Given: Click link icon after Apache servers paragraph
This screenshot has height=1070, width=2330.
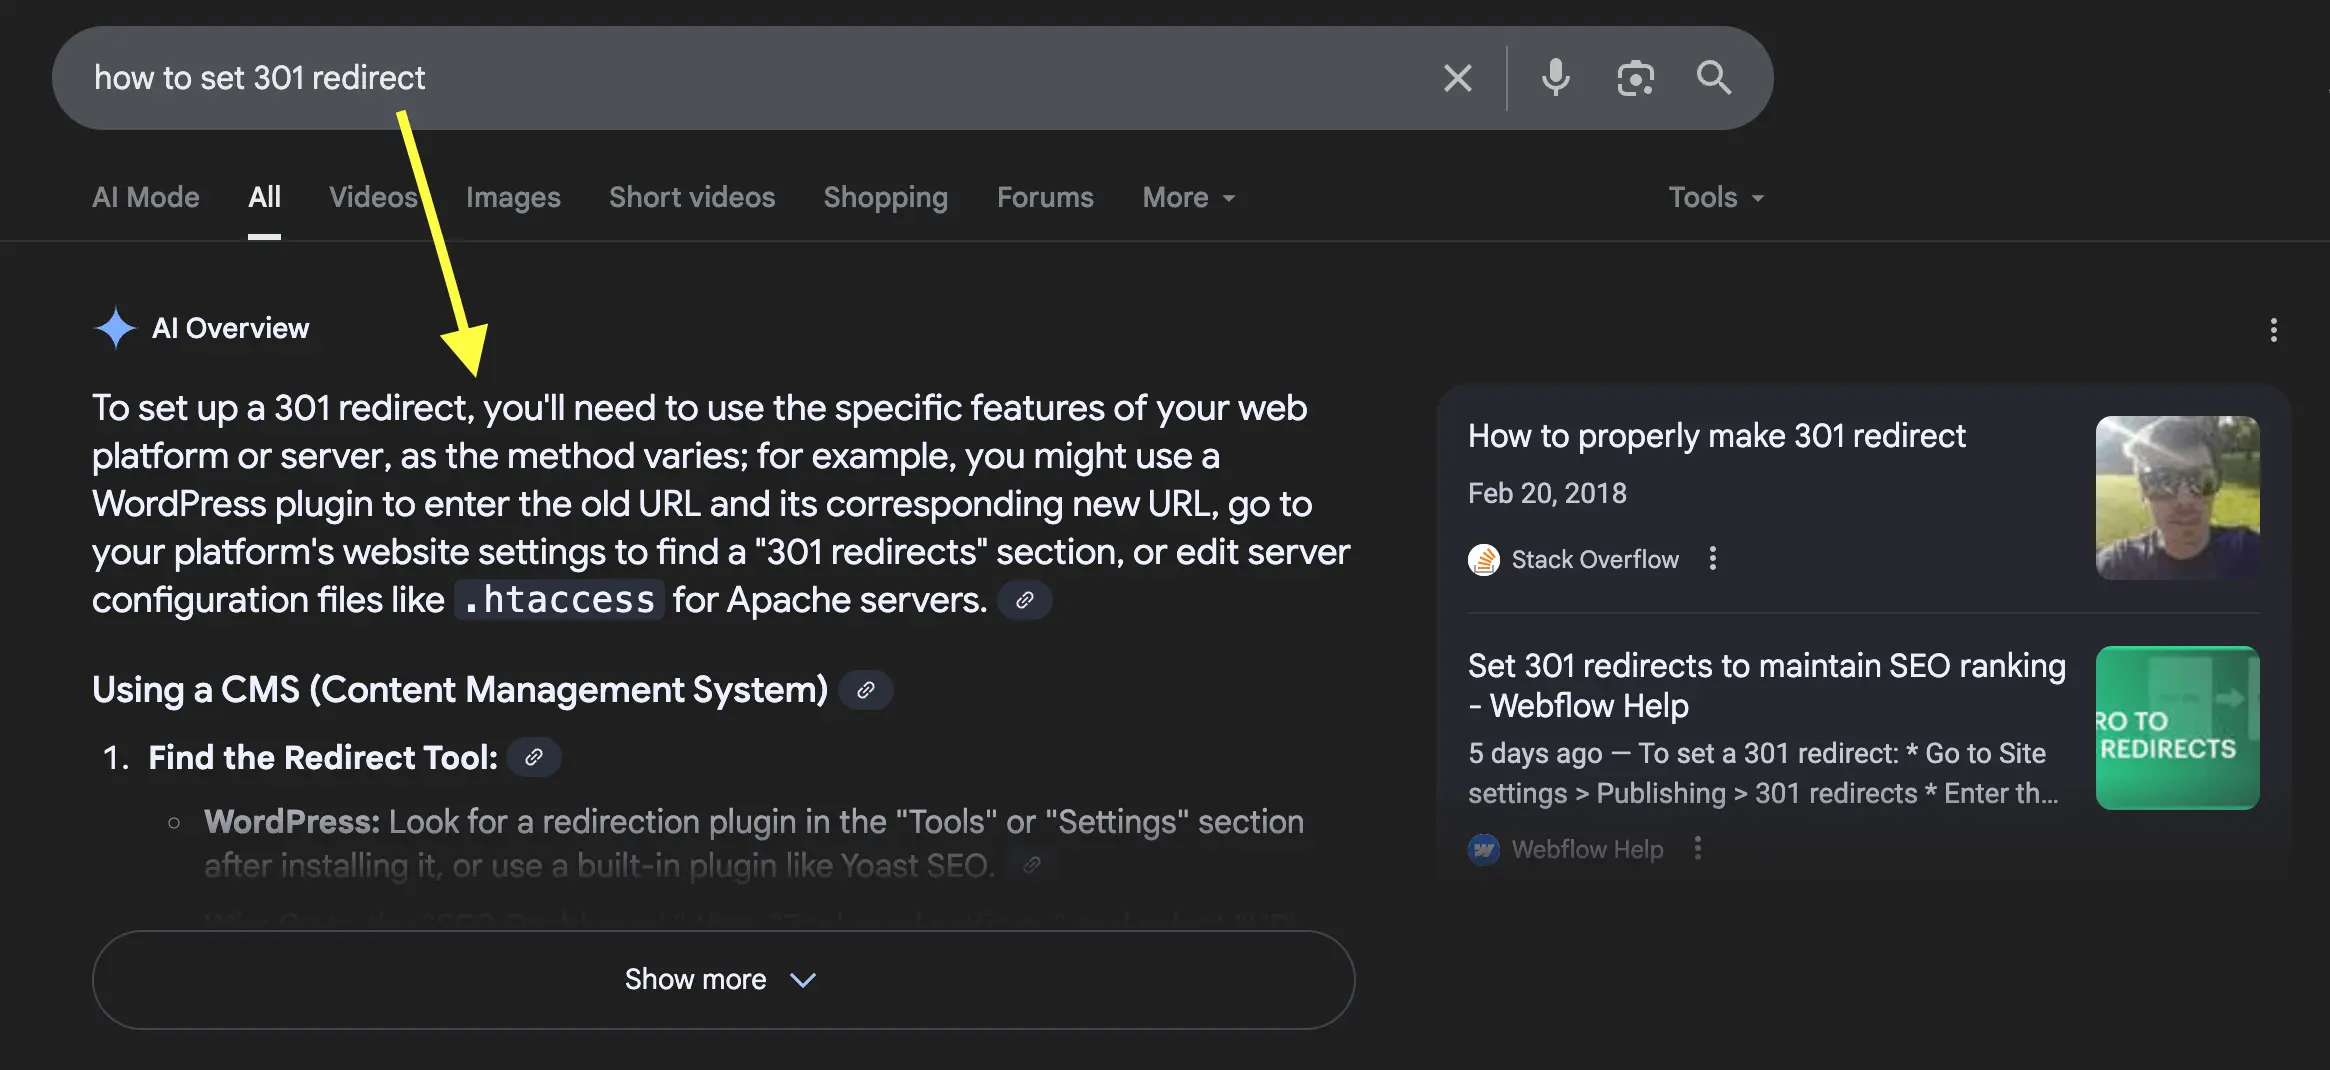Looking at the screenshot, I should [1024, 600].
